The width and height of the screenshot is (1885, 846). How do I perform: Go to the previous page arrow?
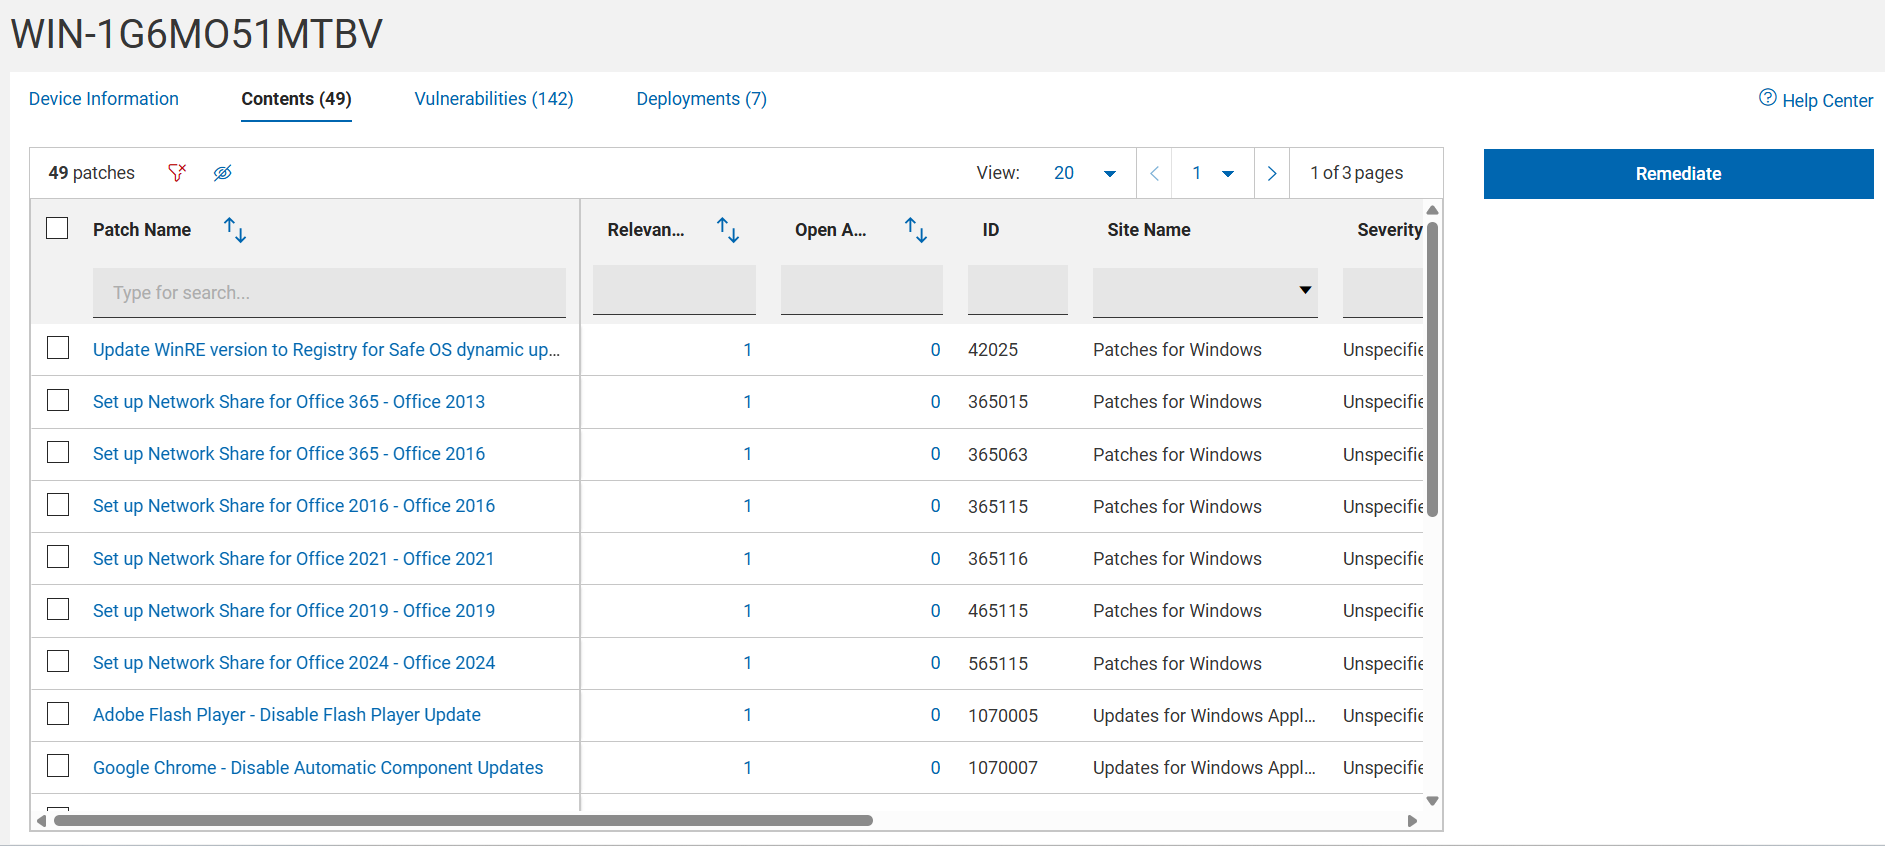tap(1154, 173)
